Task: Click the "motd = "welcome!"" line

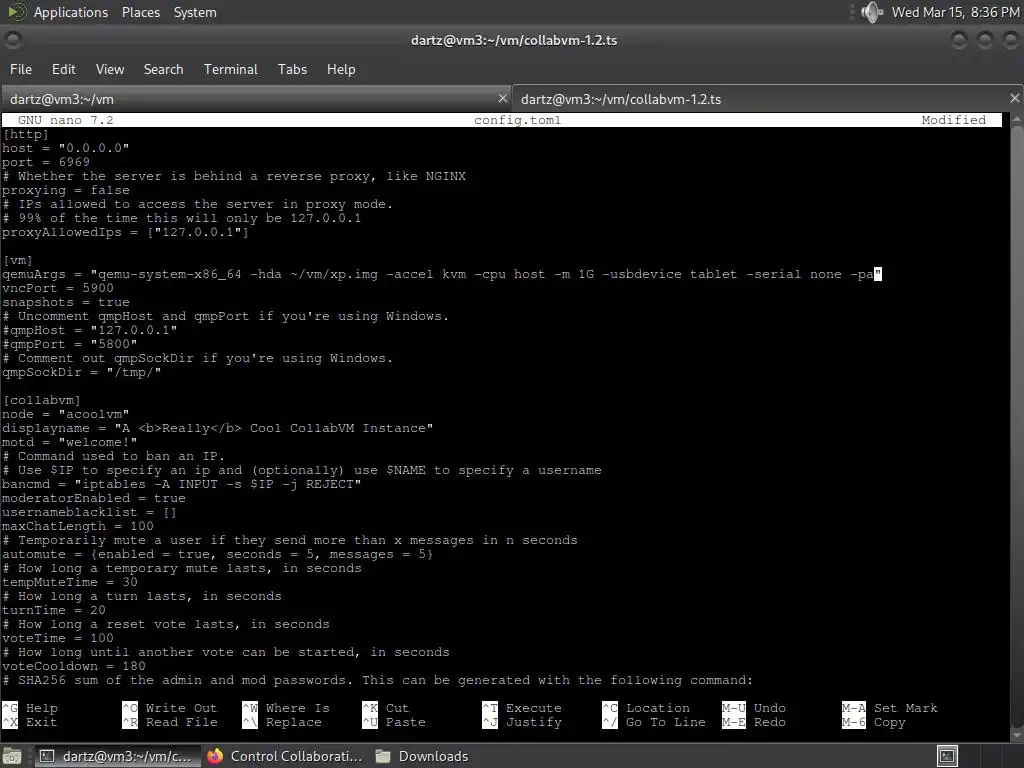Action: click(x=70, y=442)
